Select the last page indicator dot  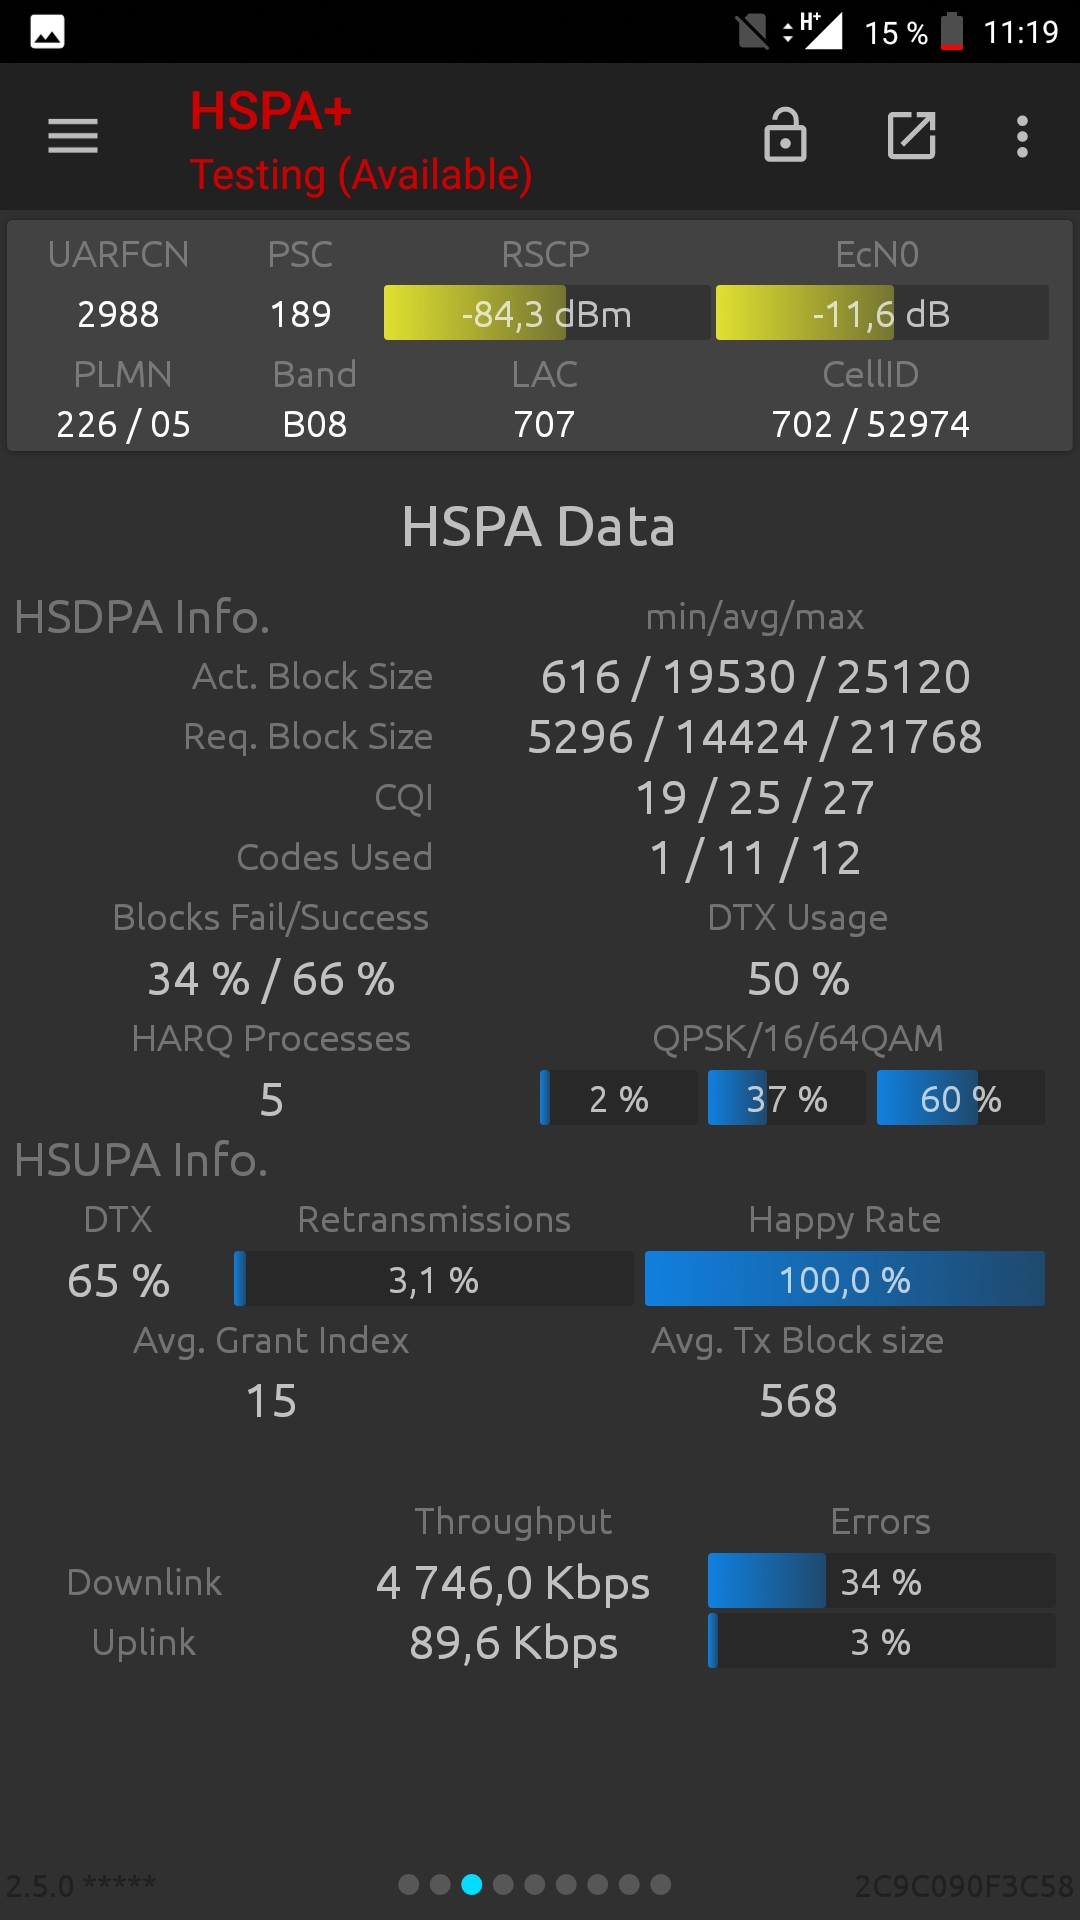[x=660, y=1885]
